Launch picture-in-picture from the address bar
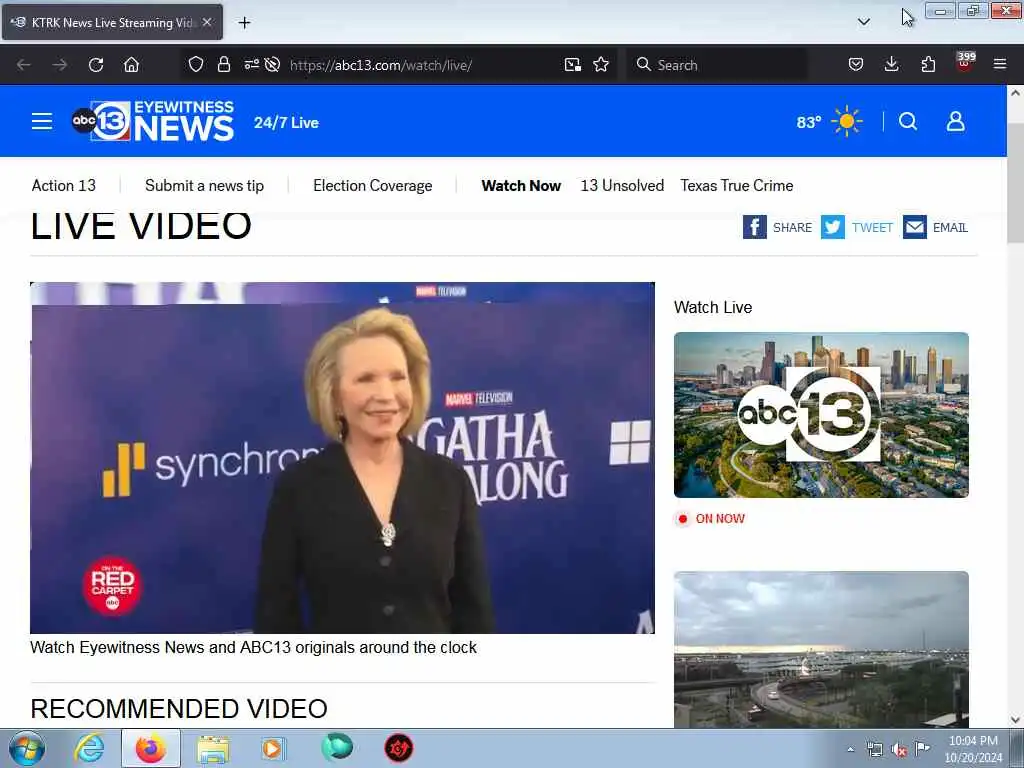Image resolution: width=1024 pixels, height=768 pixels. [x=573, y=65]
